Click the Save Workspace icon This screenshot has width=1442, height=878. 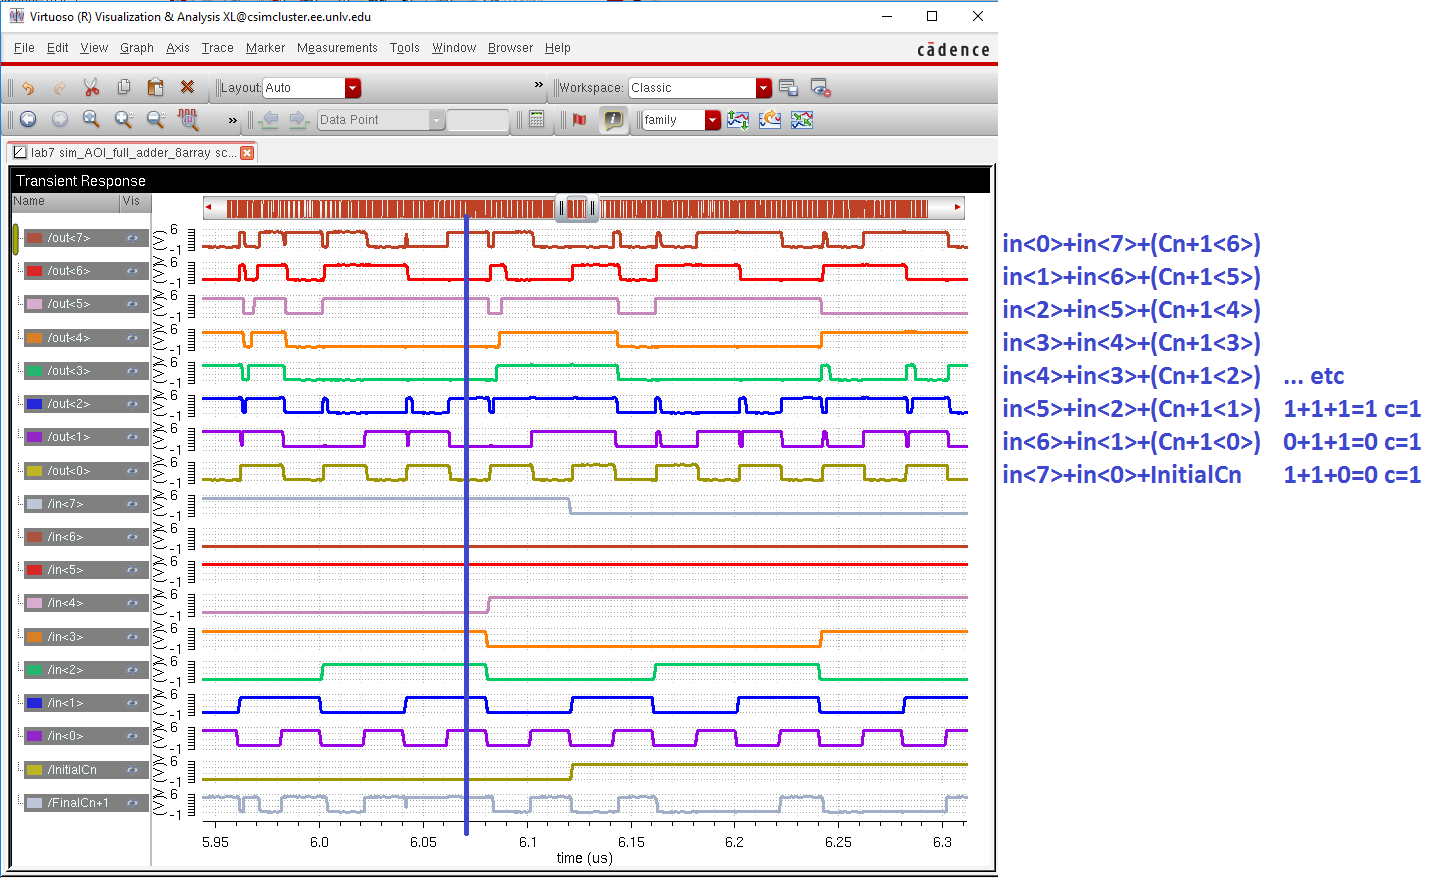point(788,88)
